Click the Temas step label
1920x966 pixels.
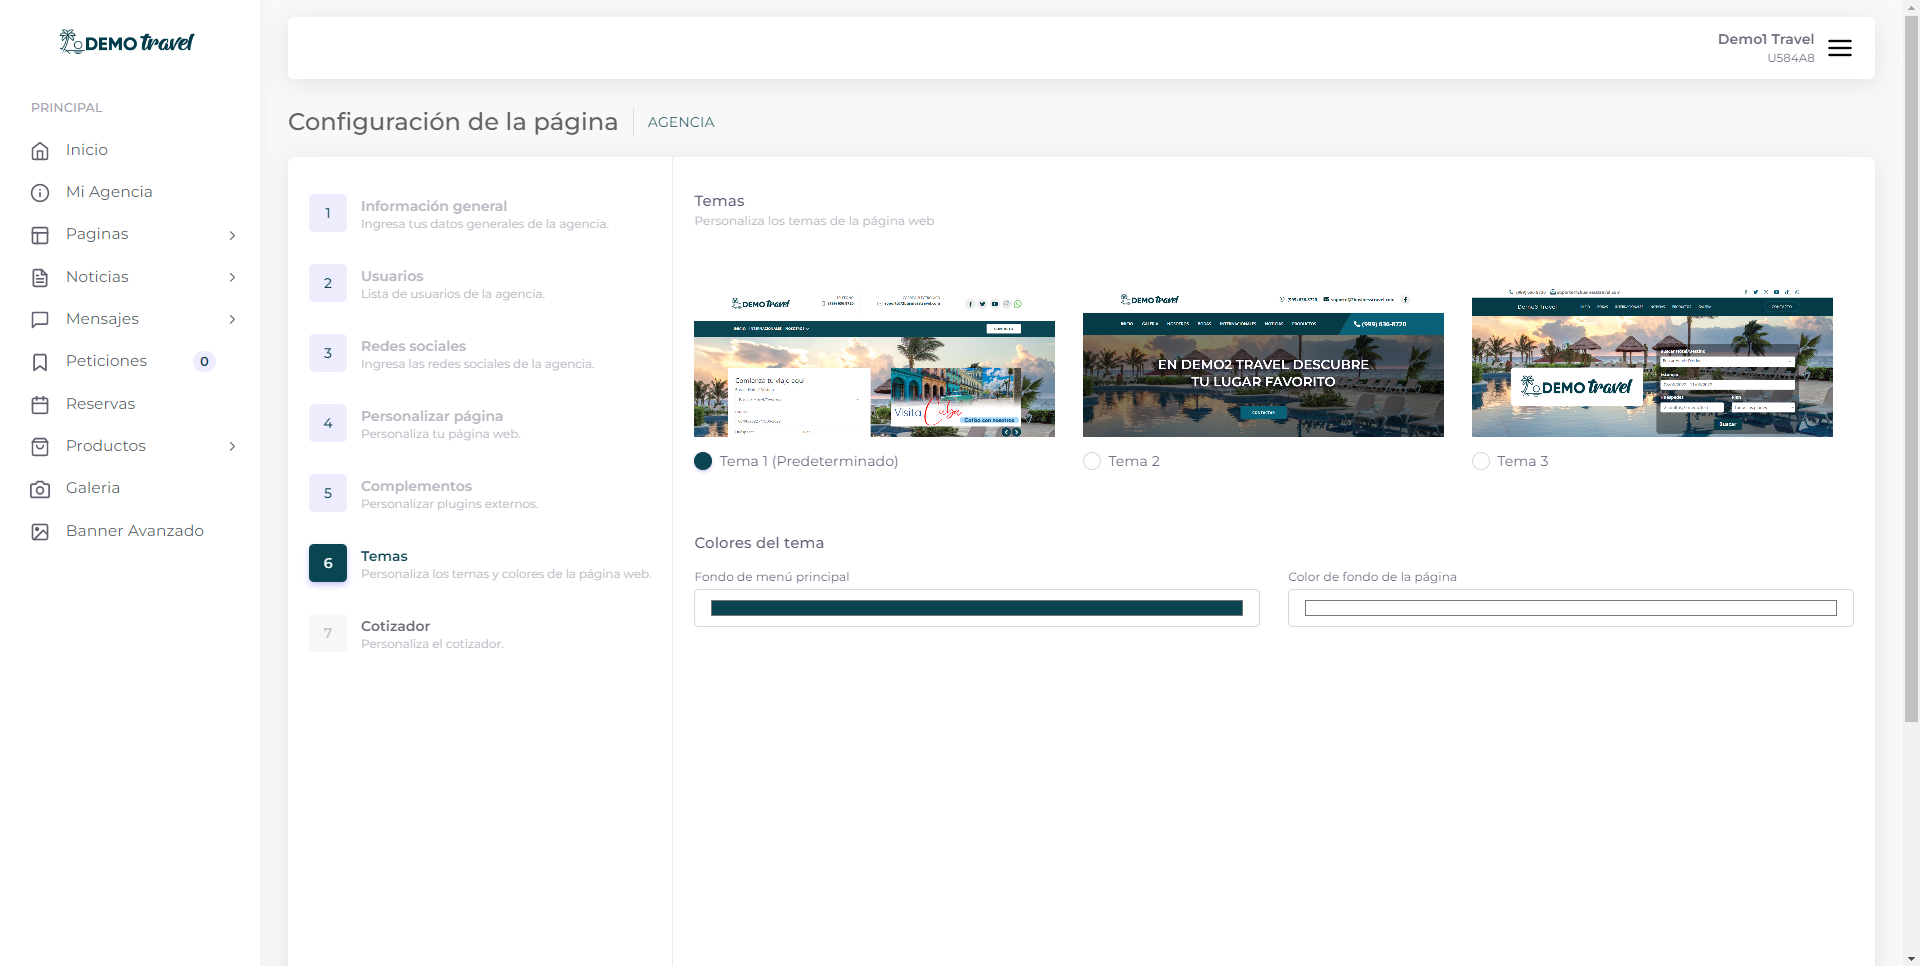tap(384, 556)
